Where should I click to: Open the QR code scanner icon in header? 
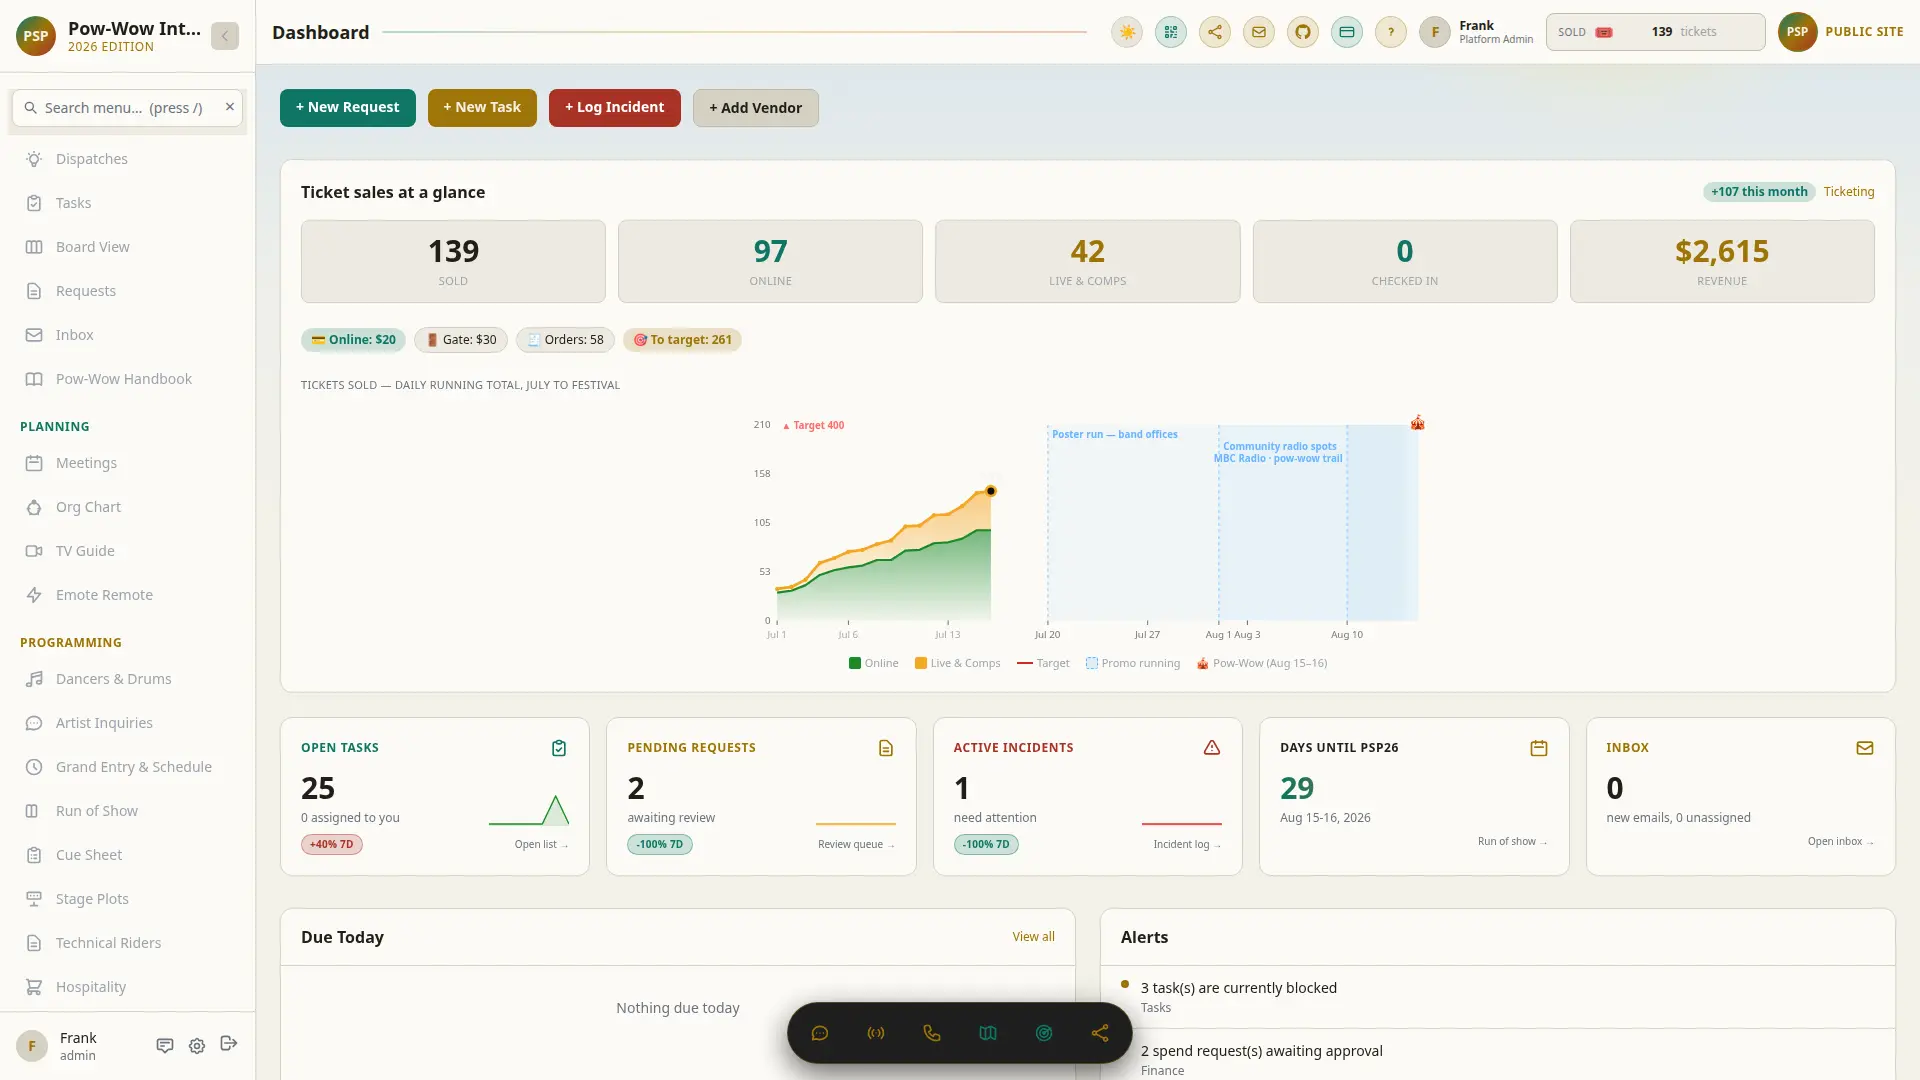1171,32
